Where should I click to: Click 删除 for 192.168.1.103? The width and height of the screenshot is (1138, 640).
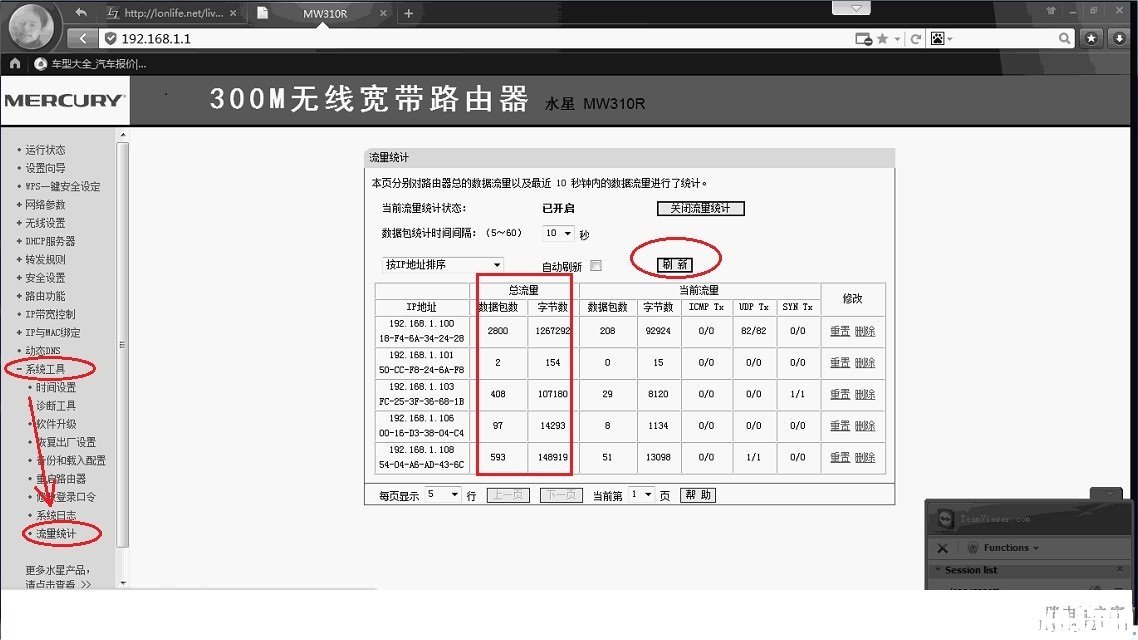[x=864, y=394]
